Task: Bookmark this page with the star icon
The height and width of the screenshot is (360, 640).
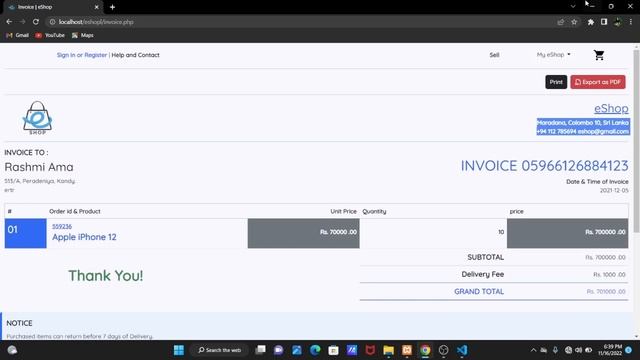Action: (574, 22)
